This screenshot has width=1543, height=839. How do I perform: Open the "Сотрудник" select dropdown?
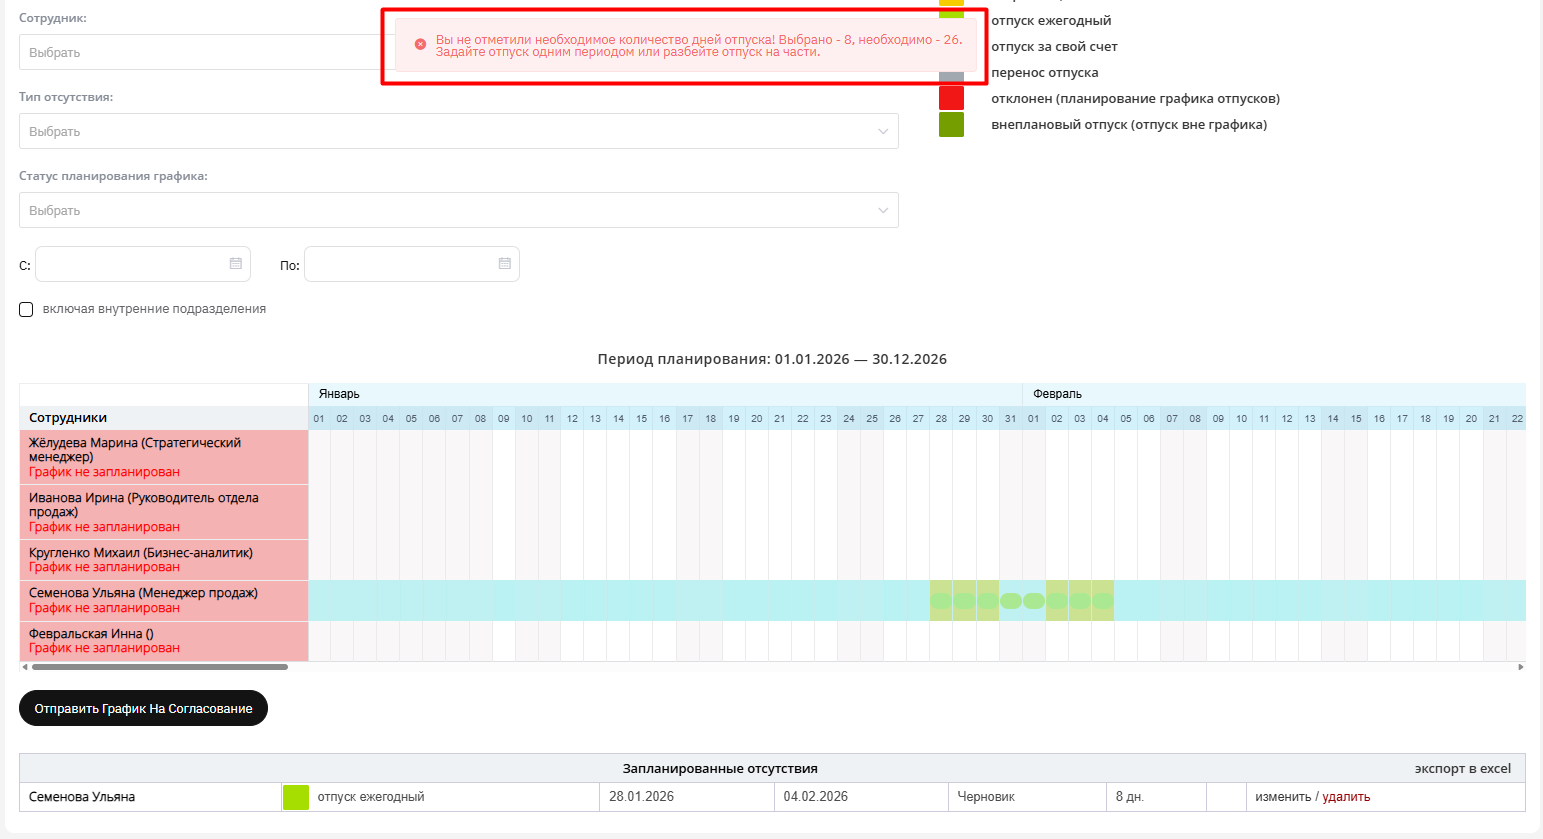tap(200, 52)
